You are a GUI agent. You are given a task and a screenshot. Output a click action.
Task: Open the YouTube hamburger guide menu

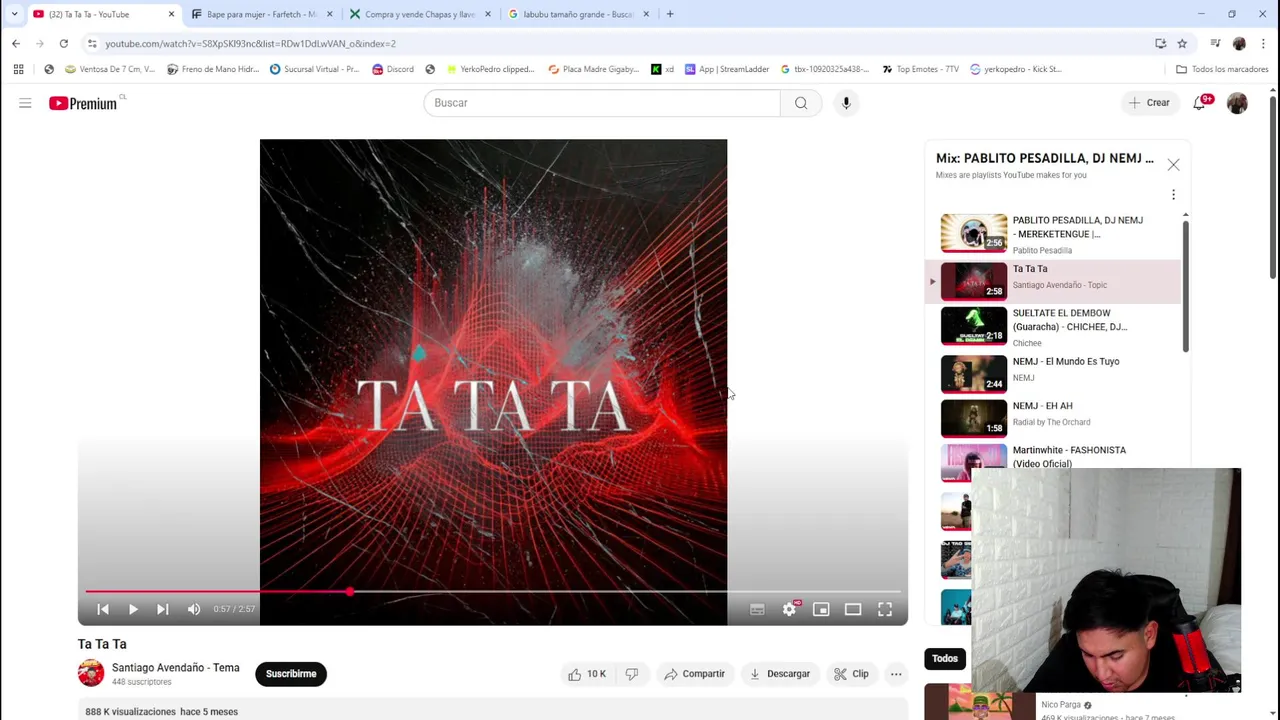pyautogui.click(x=25, y=103)
